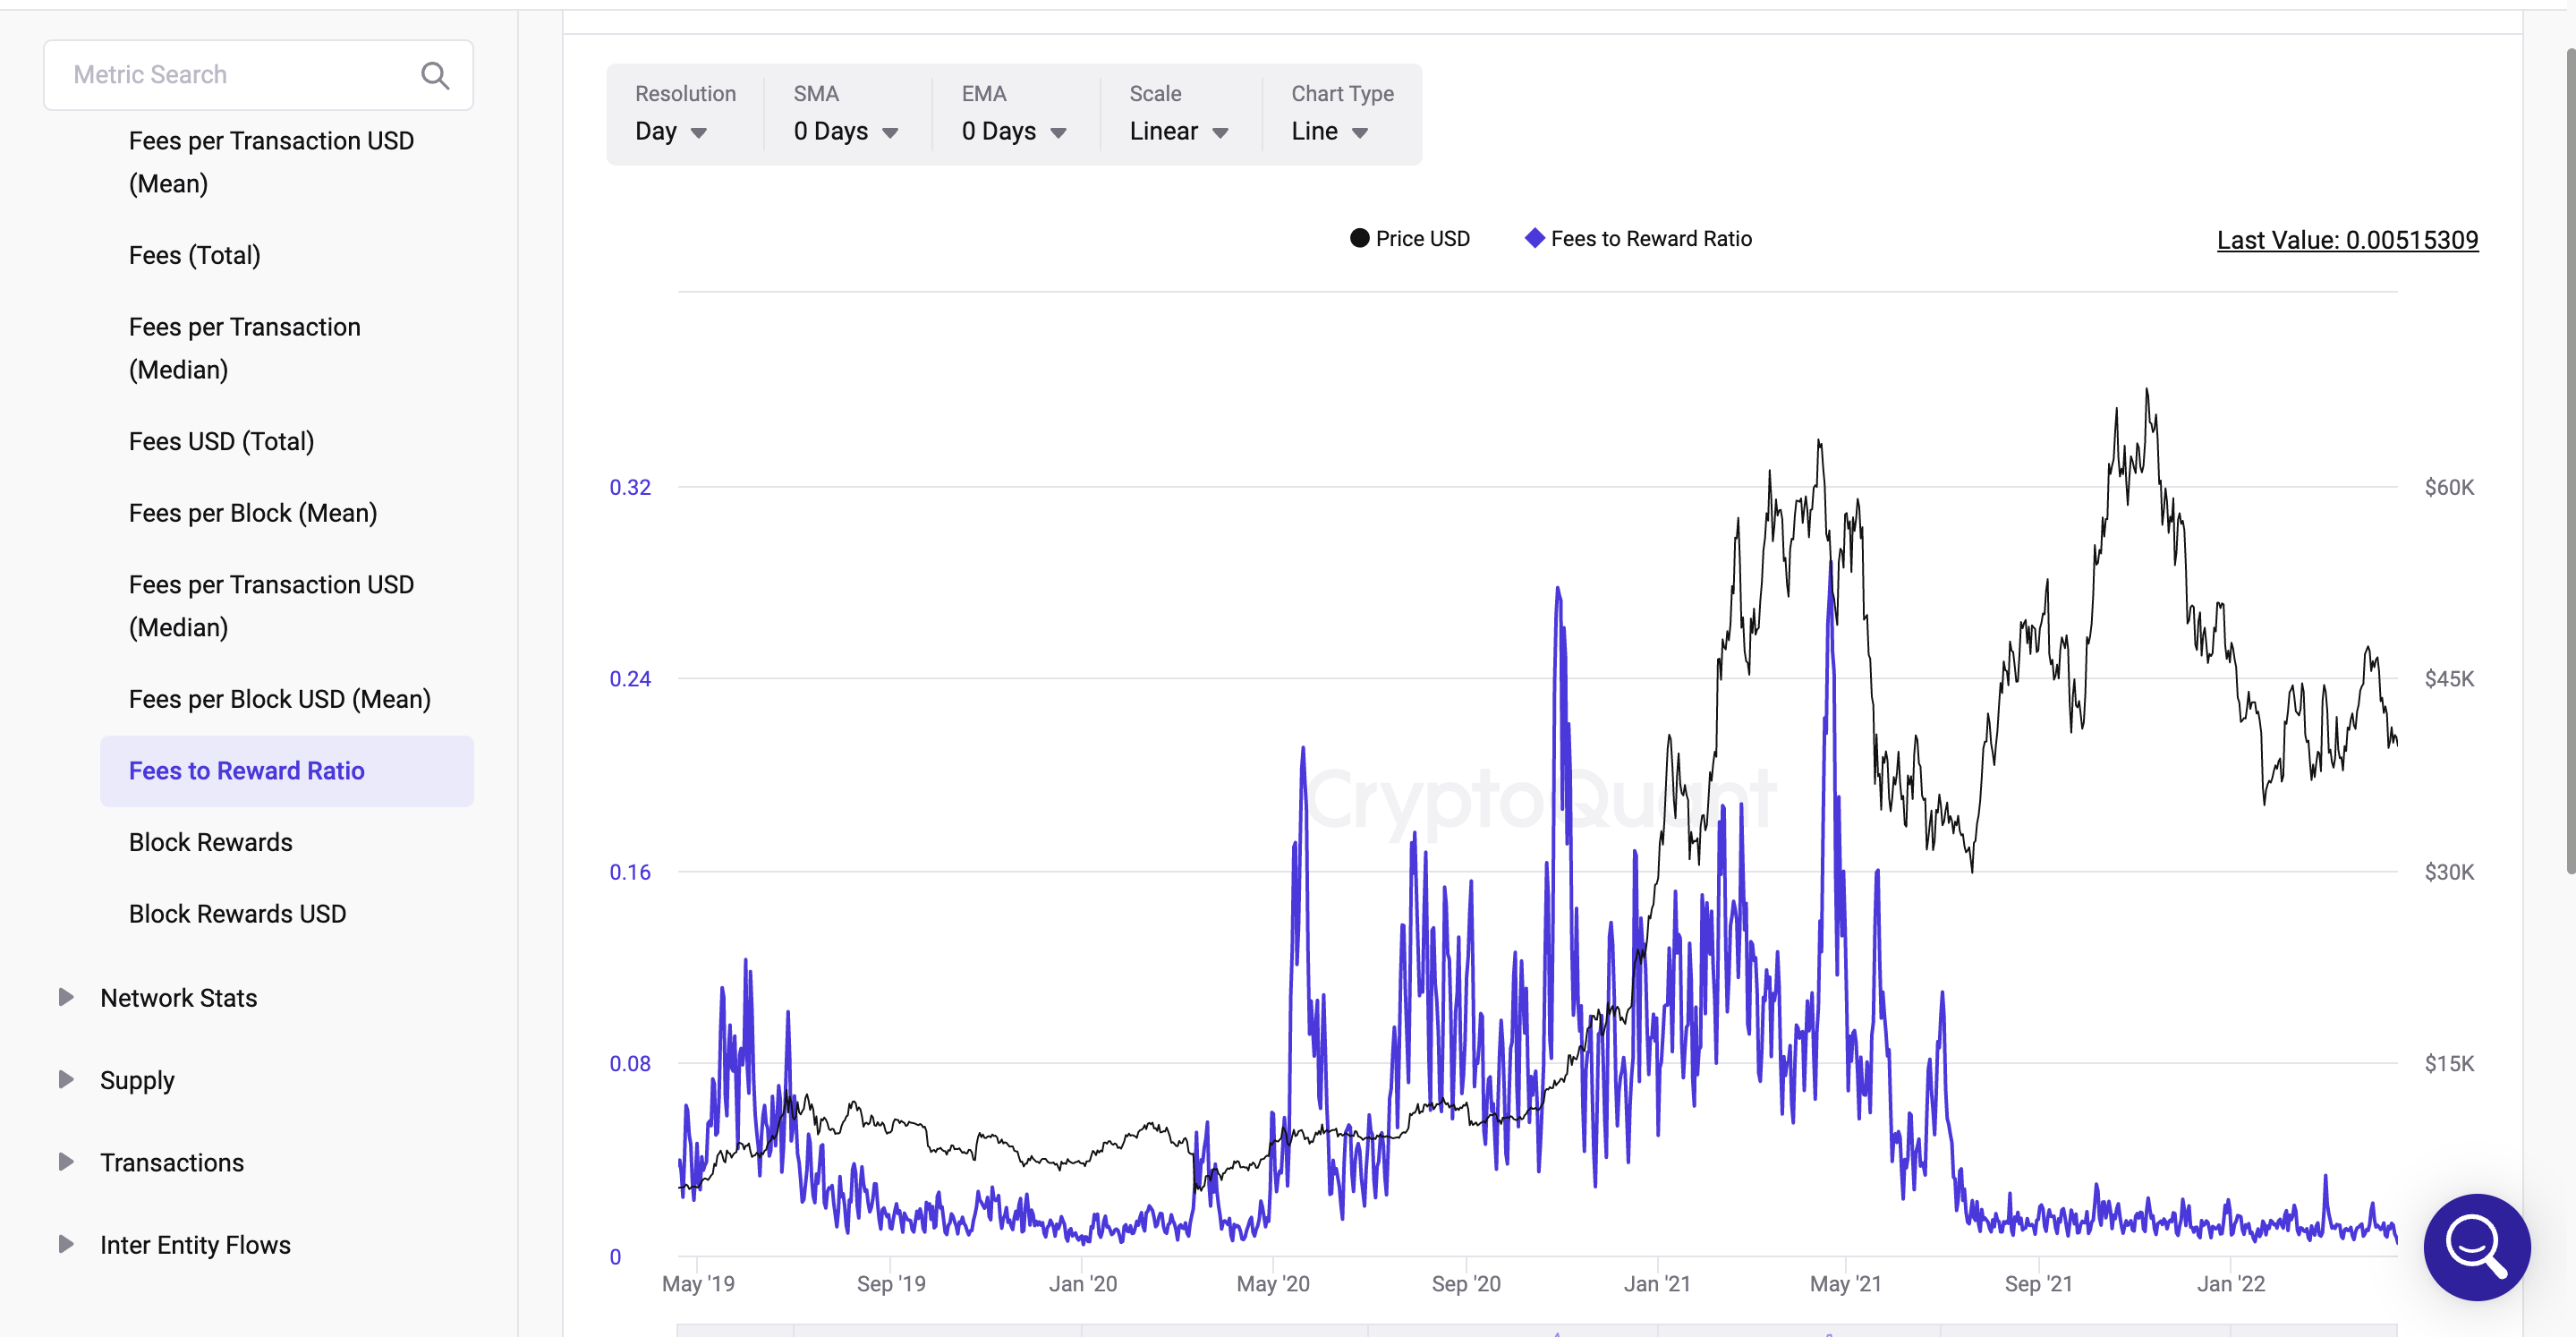Select Block Rewards metric

click(x=210, y=842)
